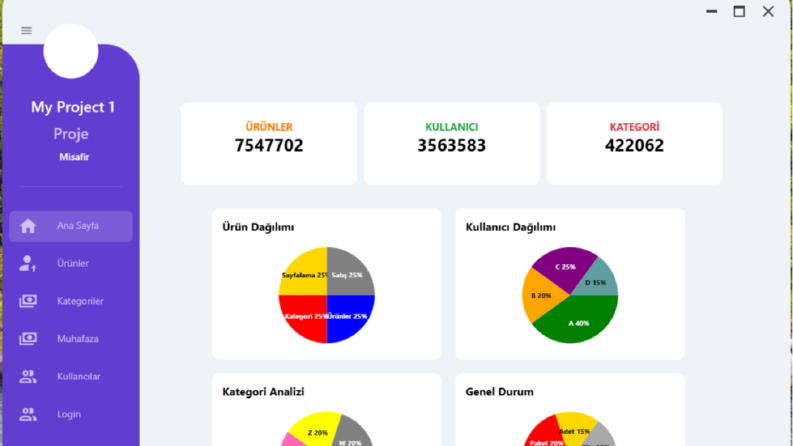Select the blue Ürünler 25% pie slice
Viewport: 793px width, 446px height.
(x=349, y=318)
